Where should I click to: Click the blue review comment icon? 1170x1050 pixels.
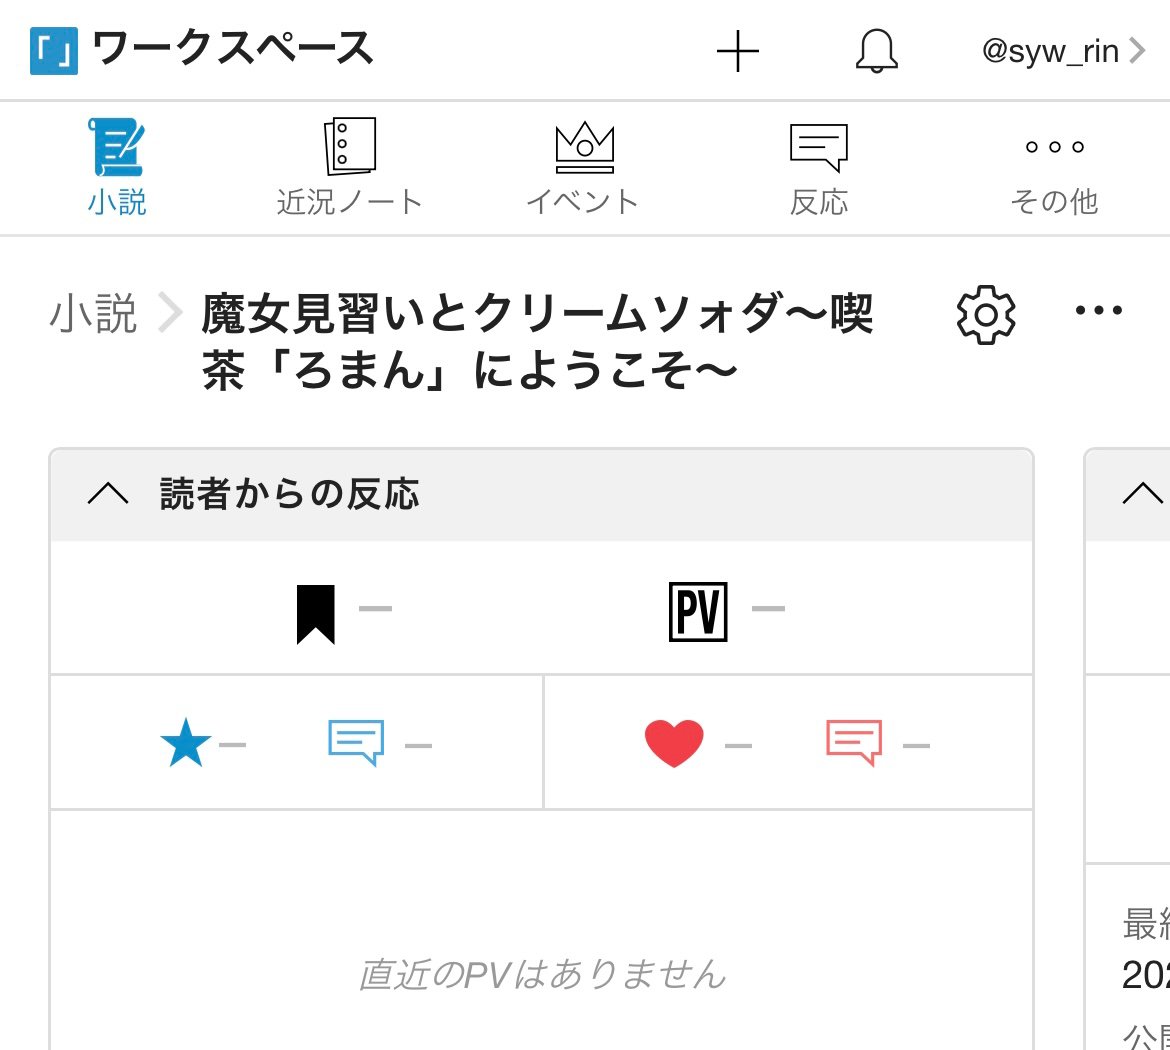coord(356,743)
